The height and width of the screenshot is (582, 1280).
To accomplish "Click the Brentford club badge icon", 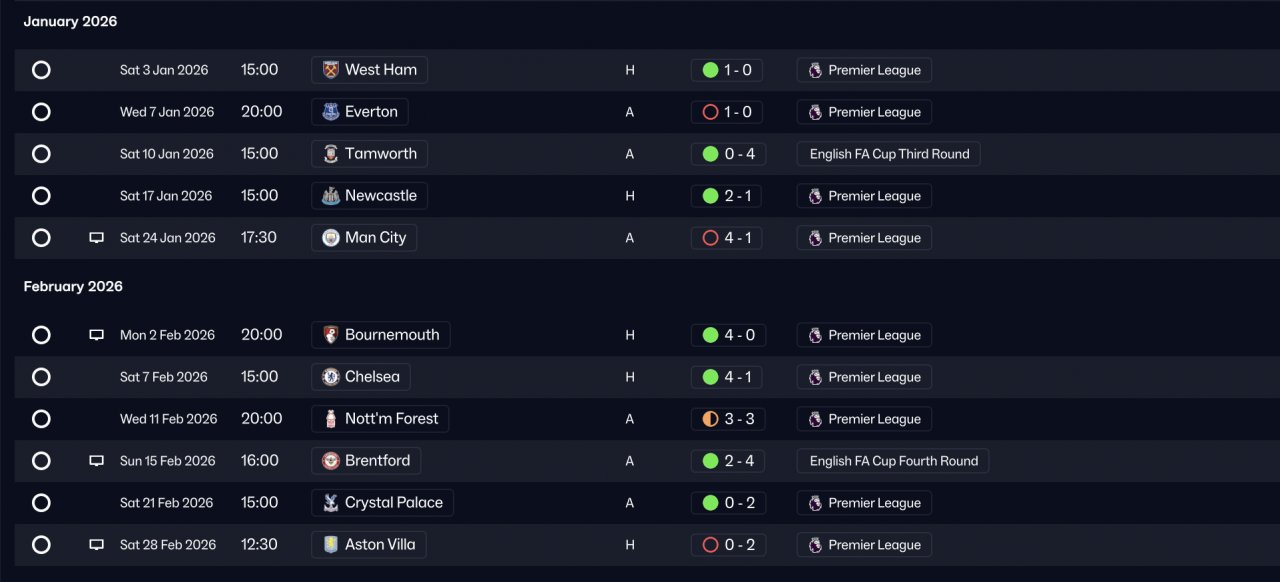I will pyautogui.click(x=331, y=461).
